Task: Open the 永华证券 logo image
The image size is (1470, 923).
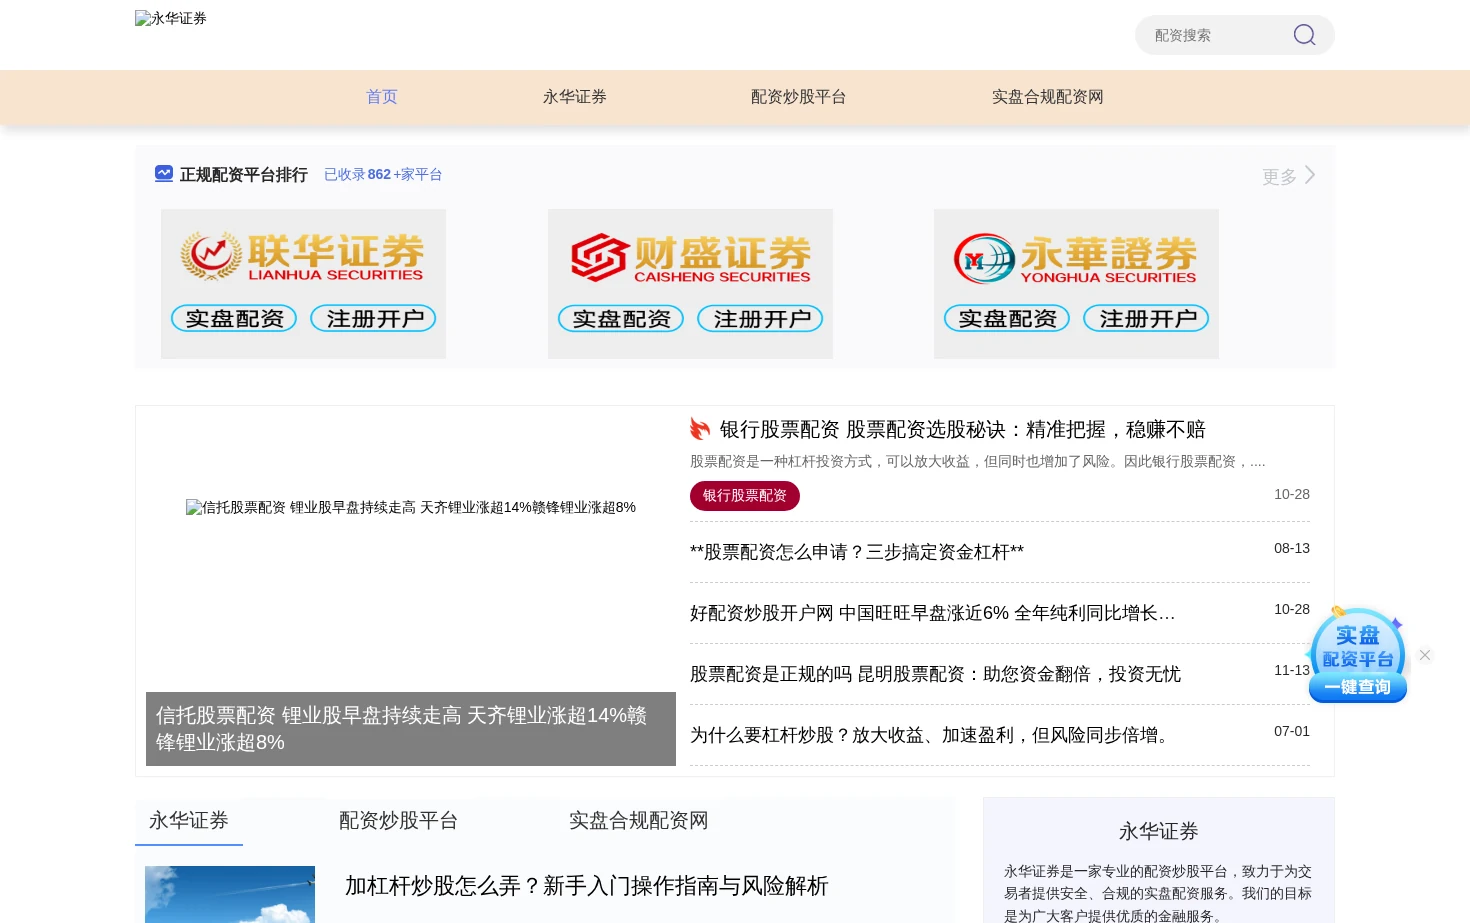Action: (x=171, y=18)
